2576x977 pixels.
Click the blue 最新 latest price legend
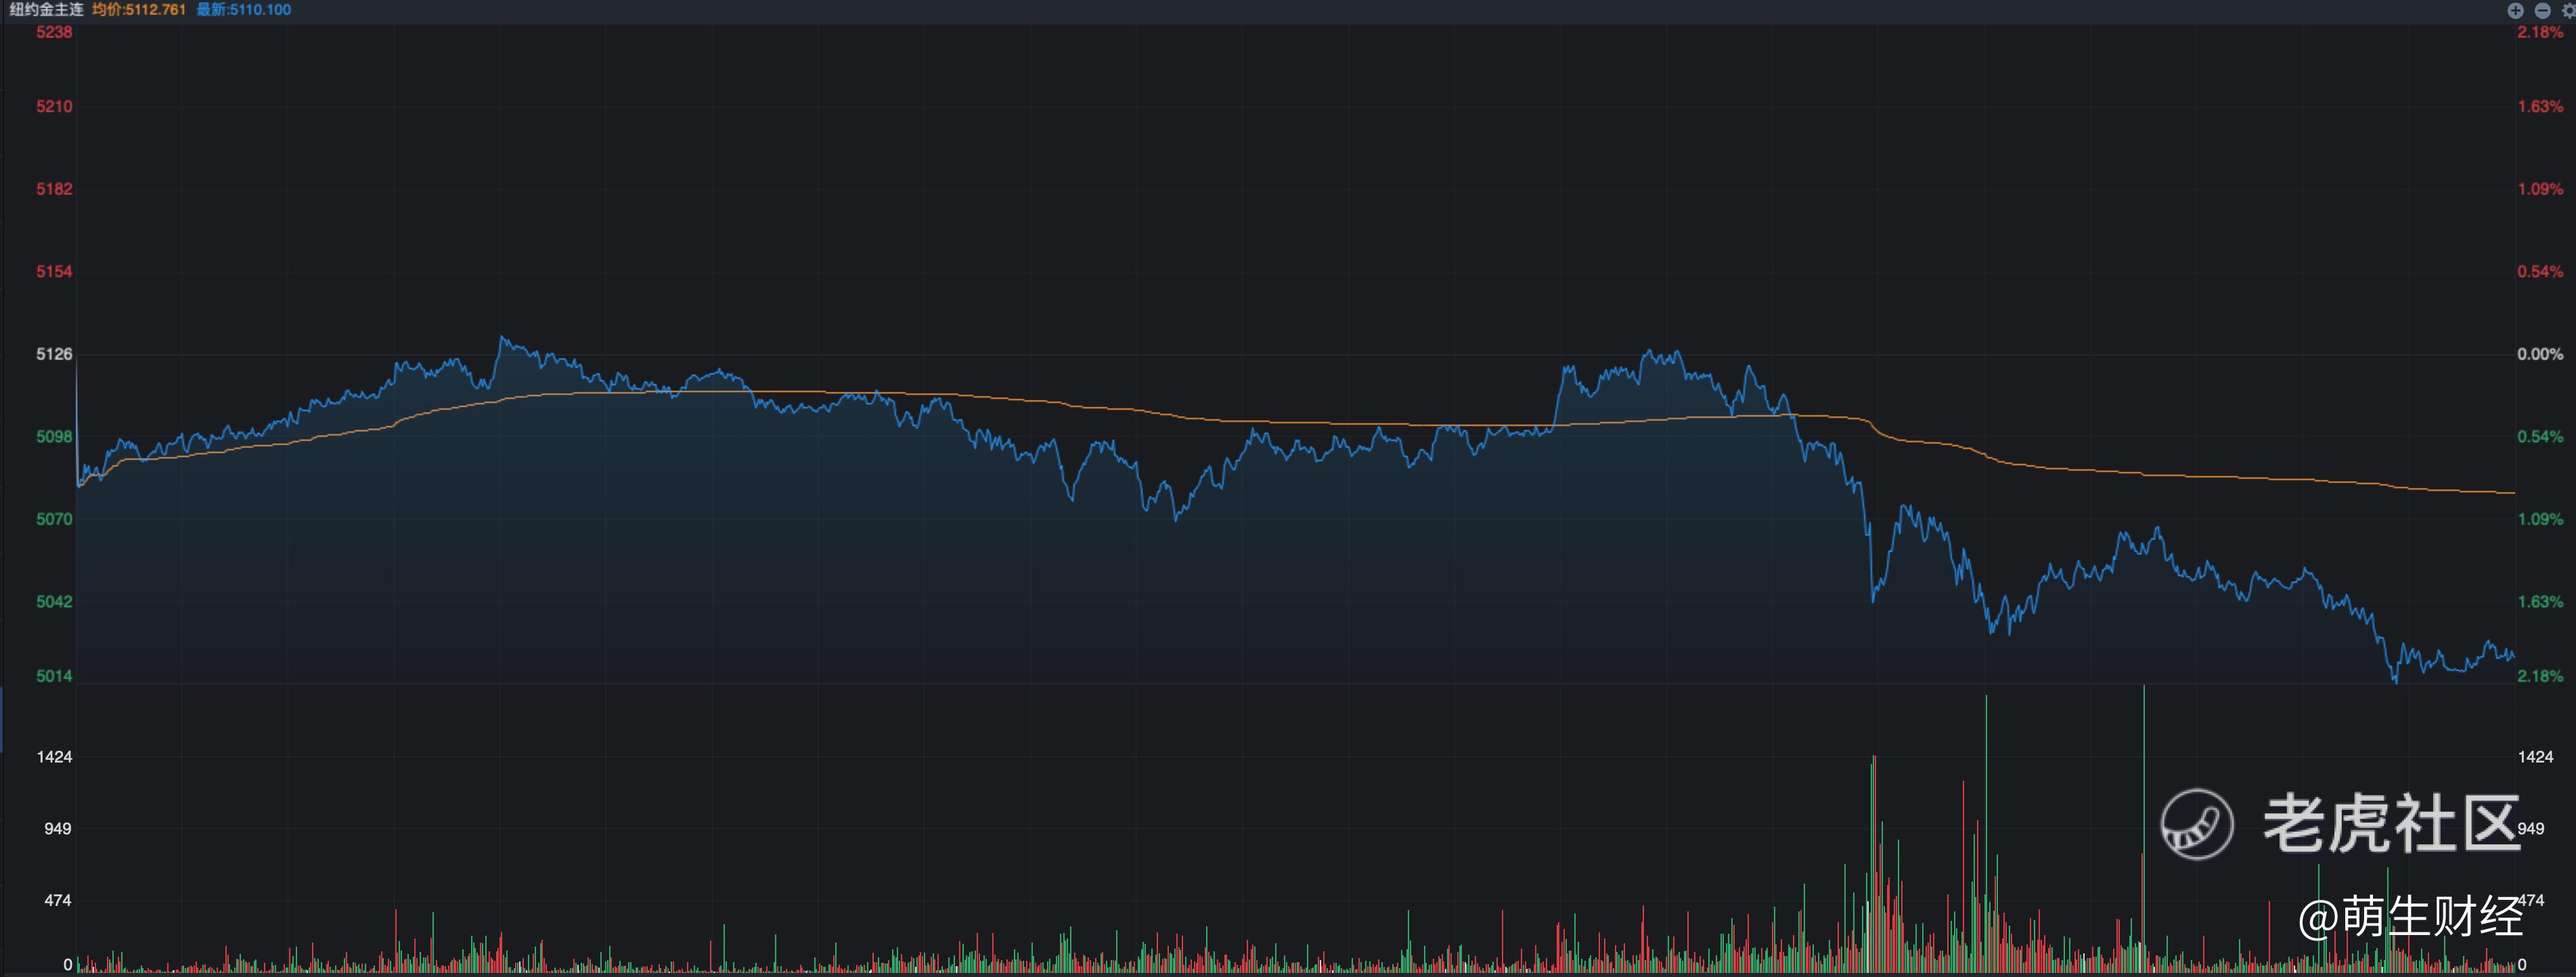(243, 10)
